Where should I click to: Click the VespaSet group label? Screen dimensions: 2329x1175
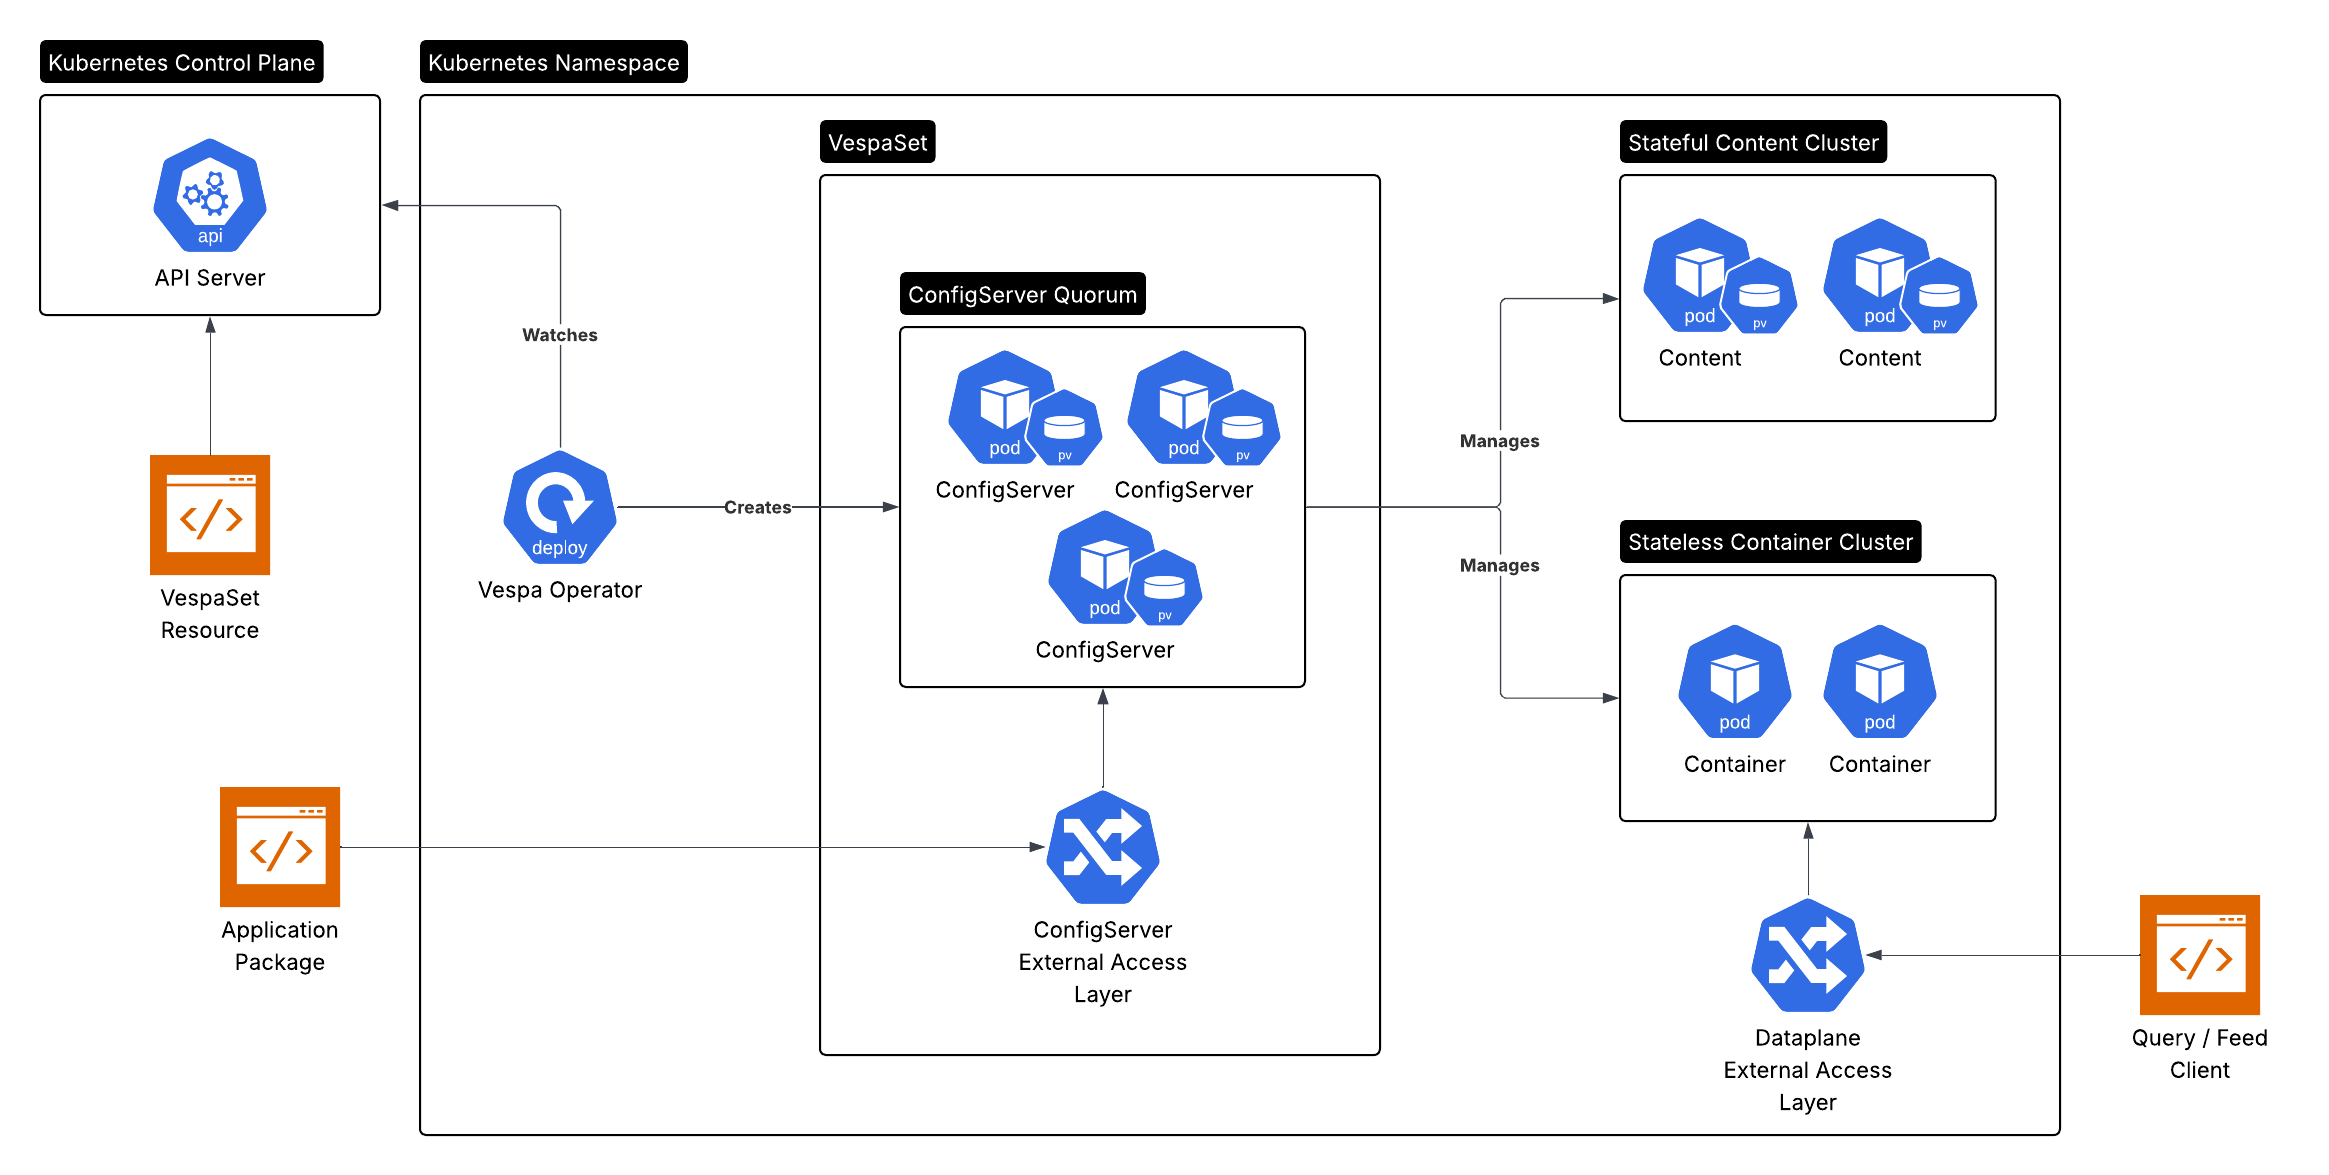(877, 142)
